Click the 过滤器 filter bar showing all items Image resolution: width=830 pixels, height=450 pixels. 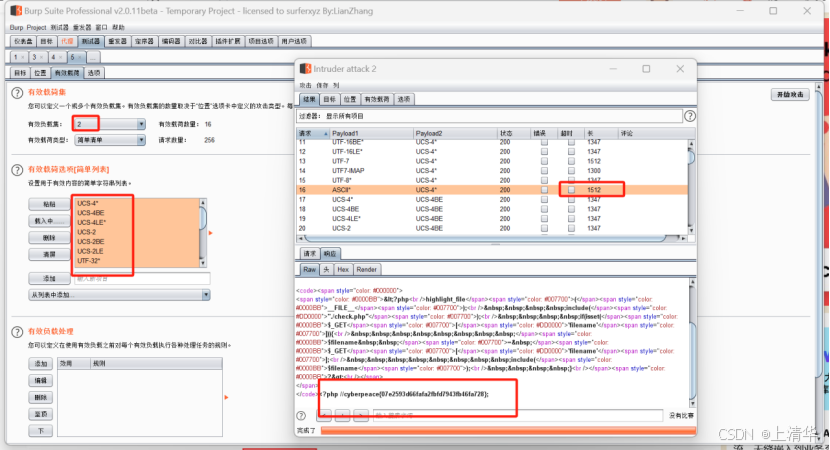pos(490,116)
